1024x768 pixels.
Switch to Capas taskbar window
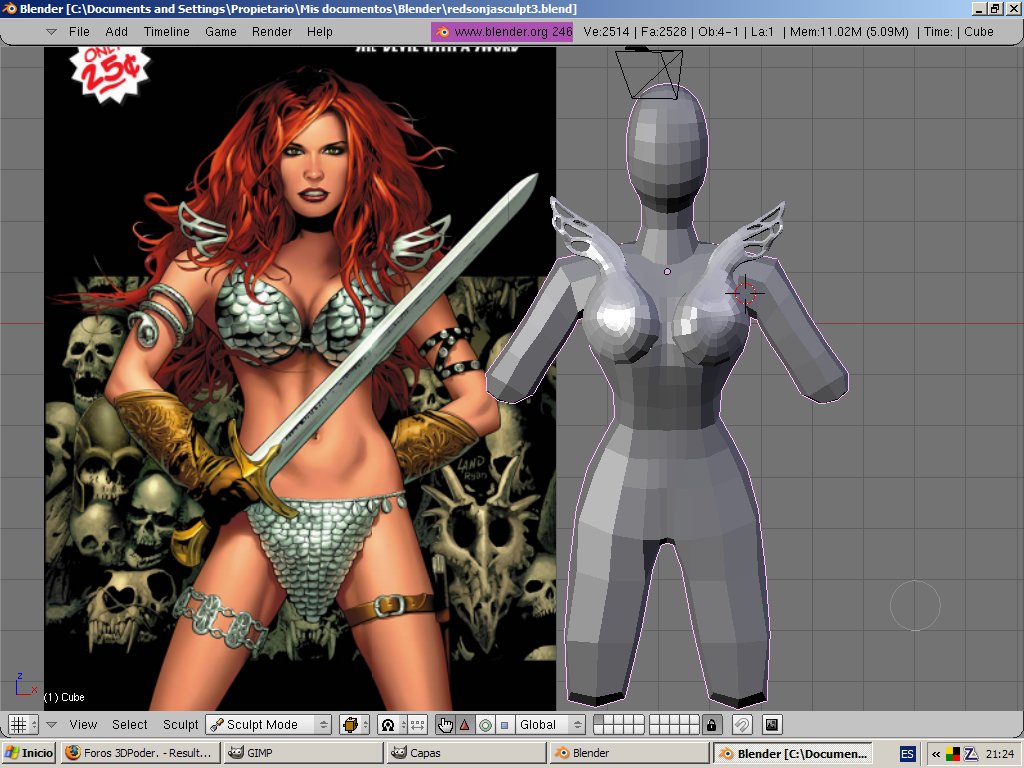pyautogui.click(x=466, y=753)
